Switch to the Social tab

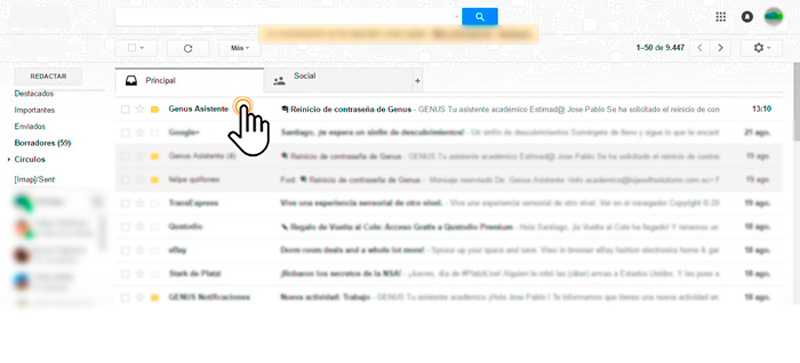(338, 81)
